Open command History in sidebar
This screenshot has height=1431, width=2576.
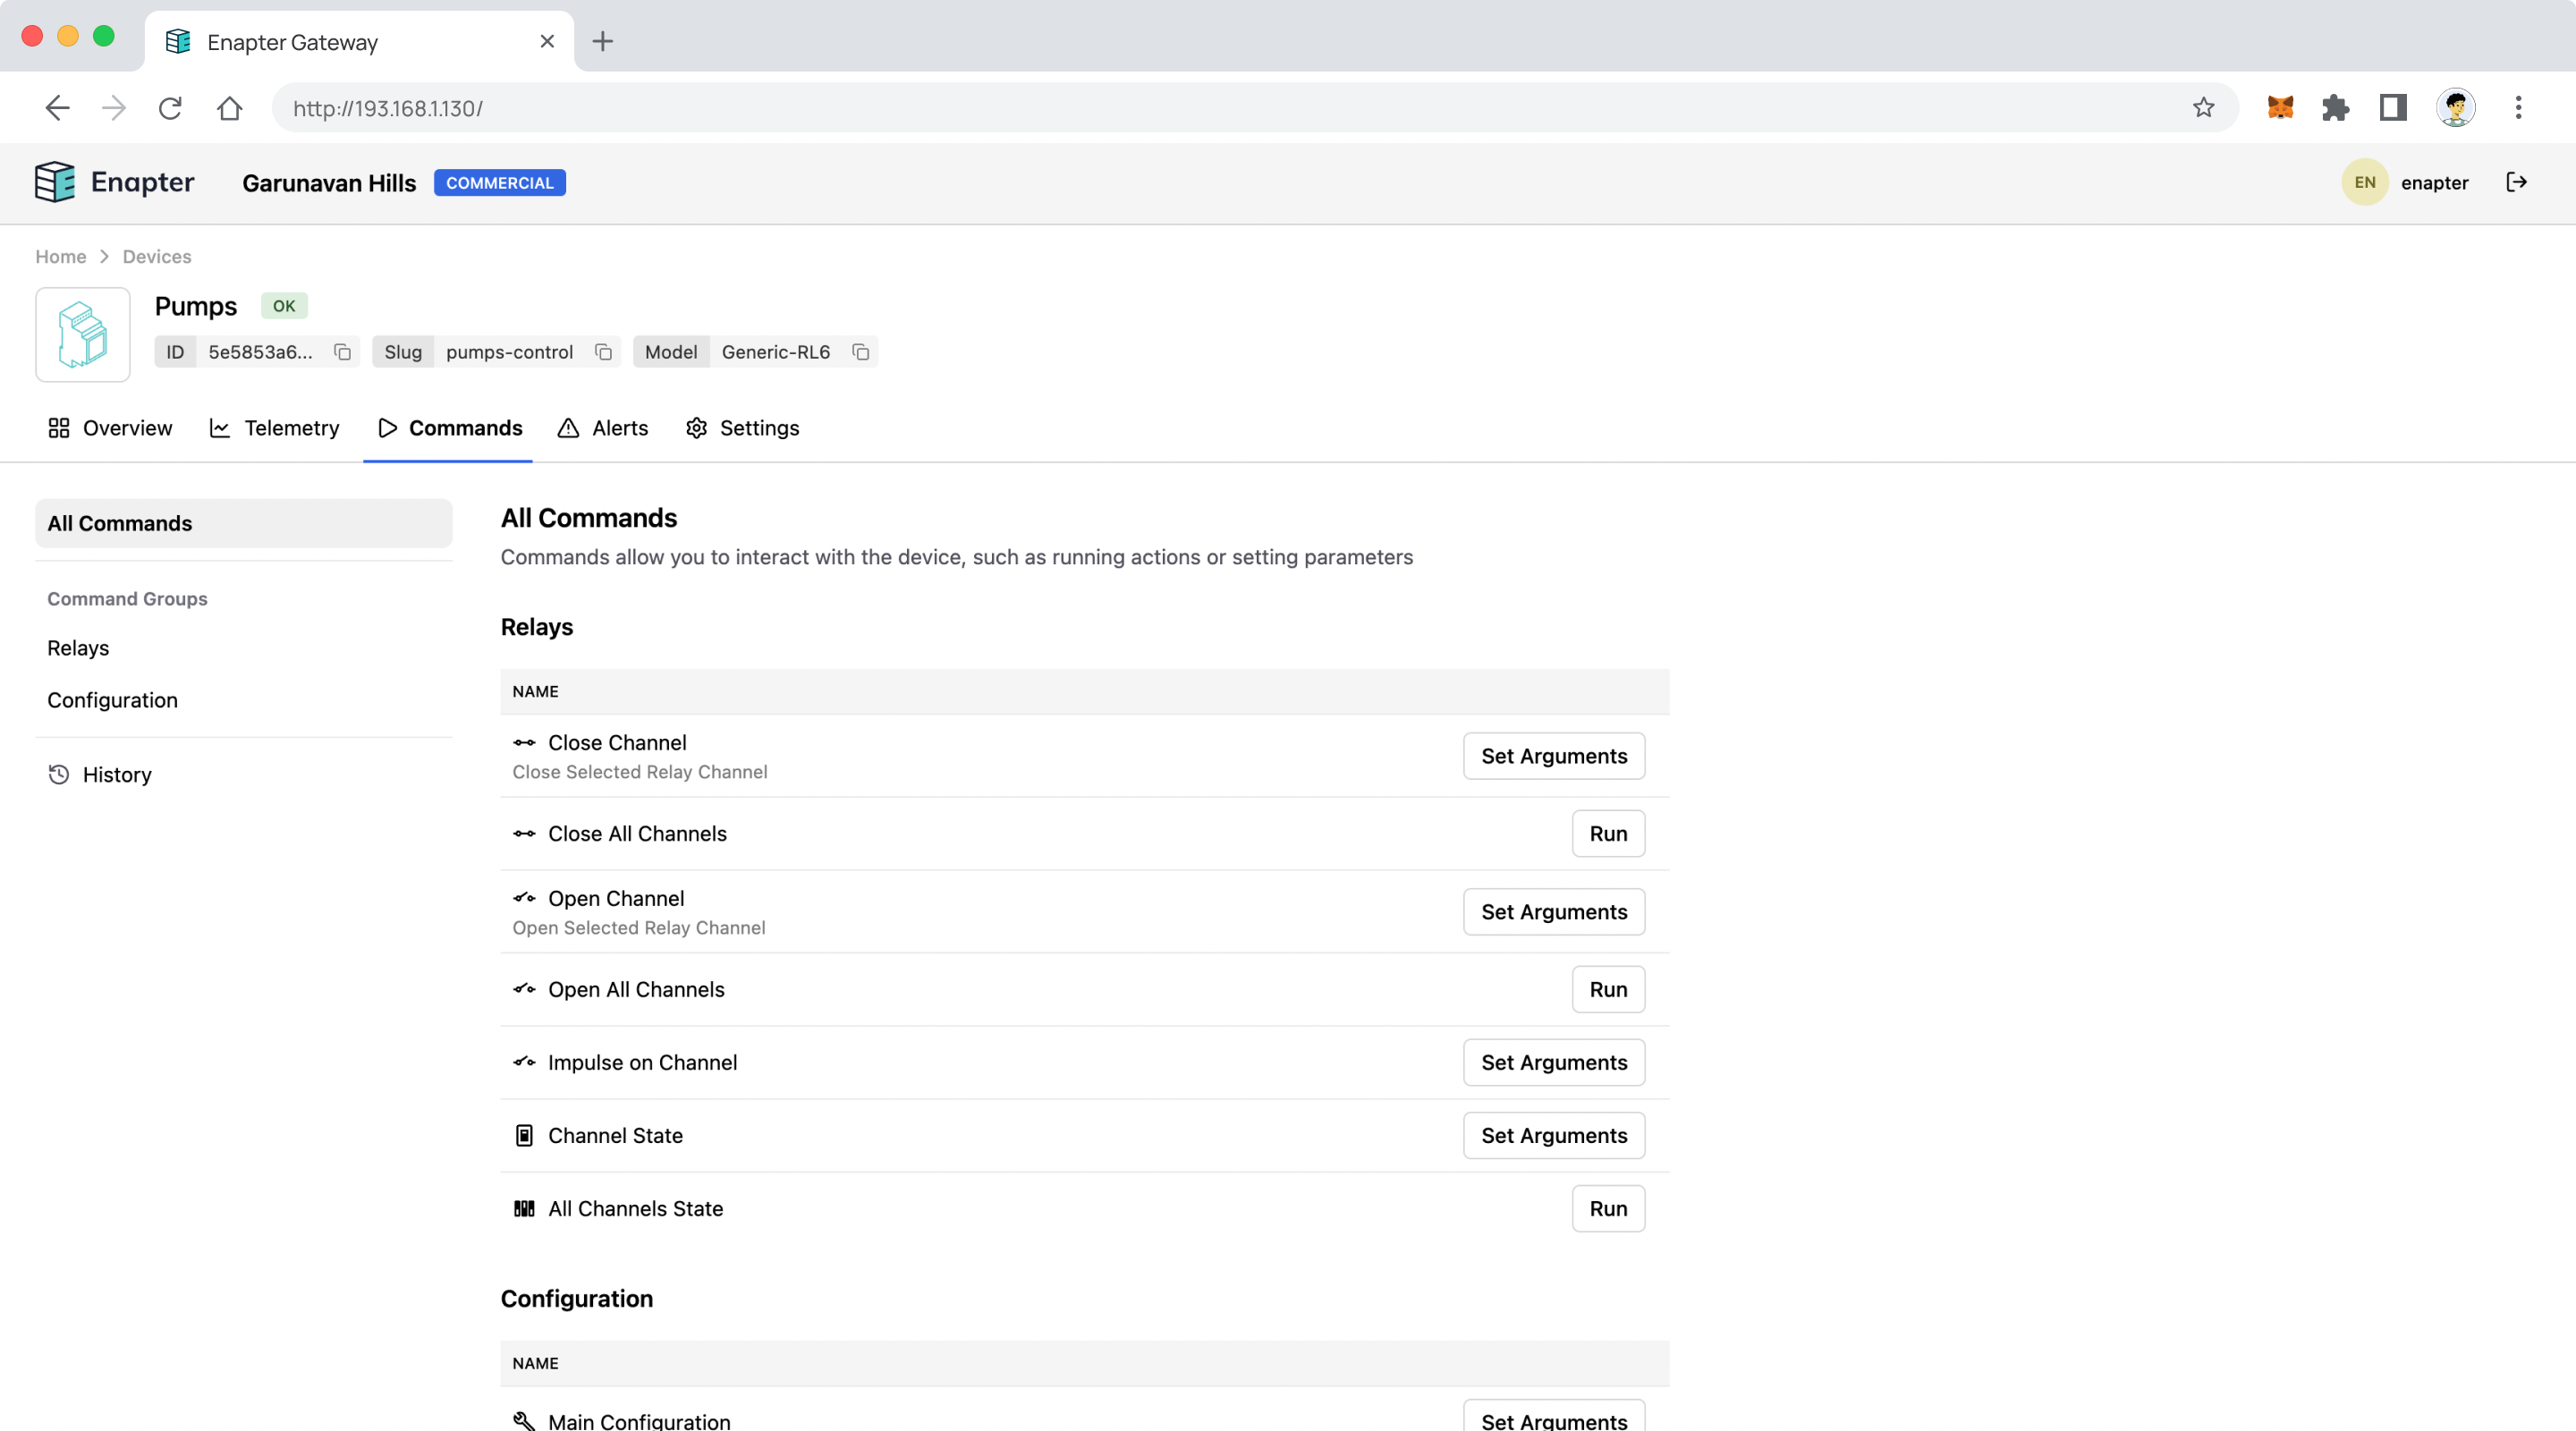116,775
